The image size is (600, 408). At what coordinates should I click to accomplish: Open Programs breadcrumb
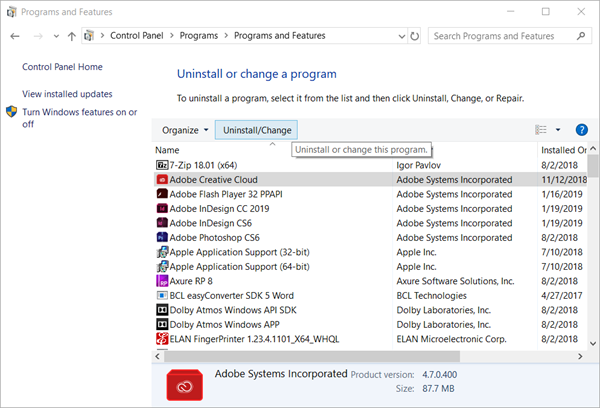[x=199, y=36]
